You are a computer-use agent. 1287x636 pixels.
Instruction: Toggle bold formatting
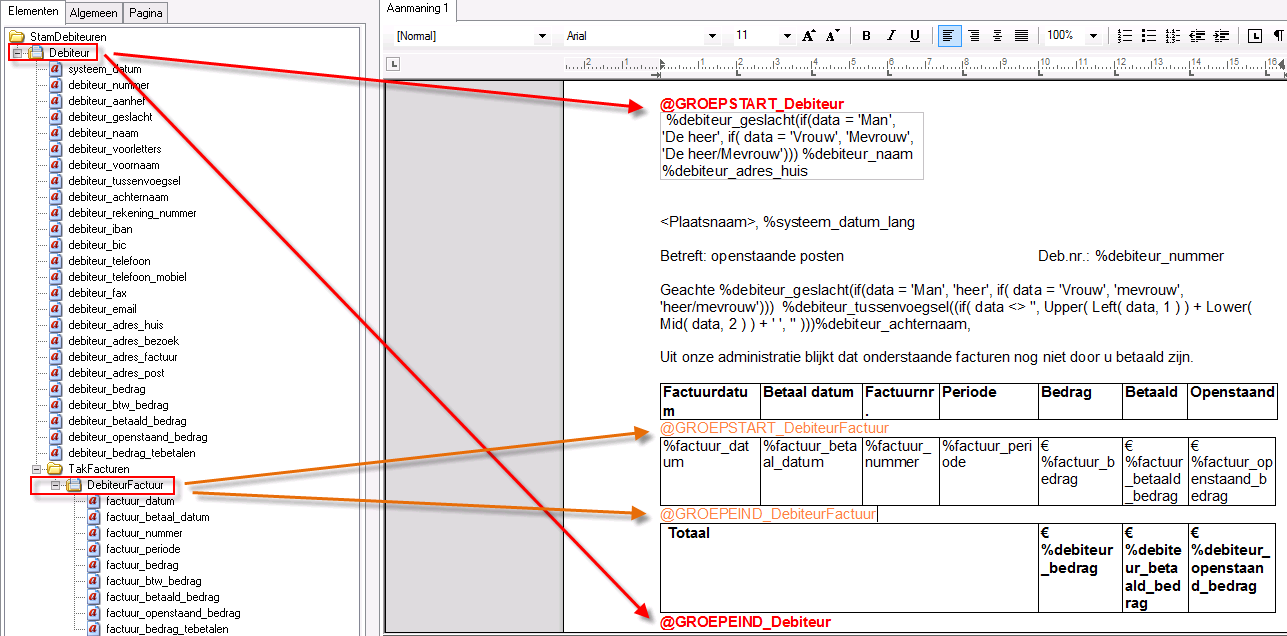866,36
